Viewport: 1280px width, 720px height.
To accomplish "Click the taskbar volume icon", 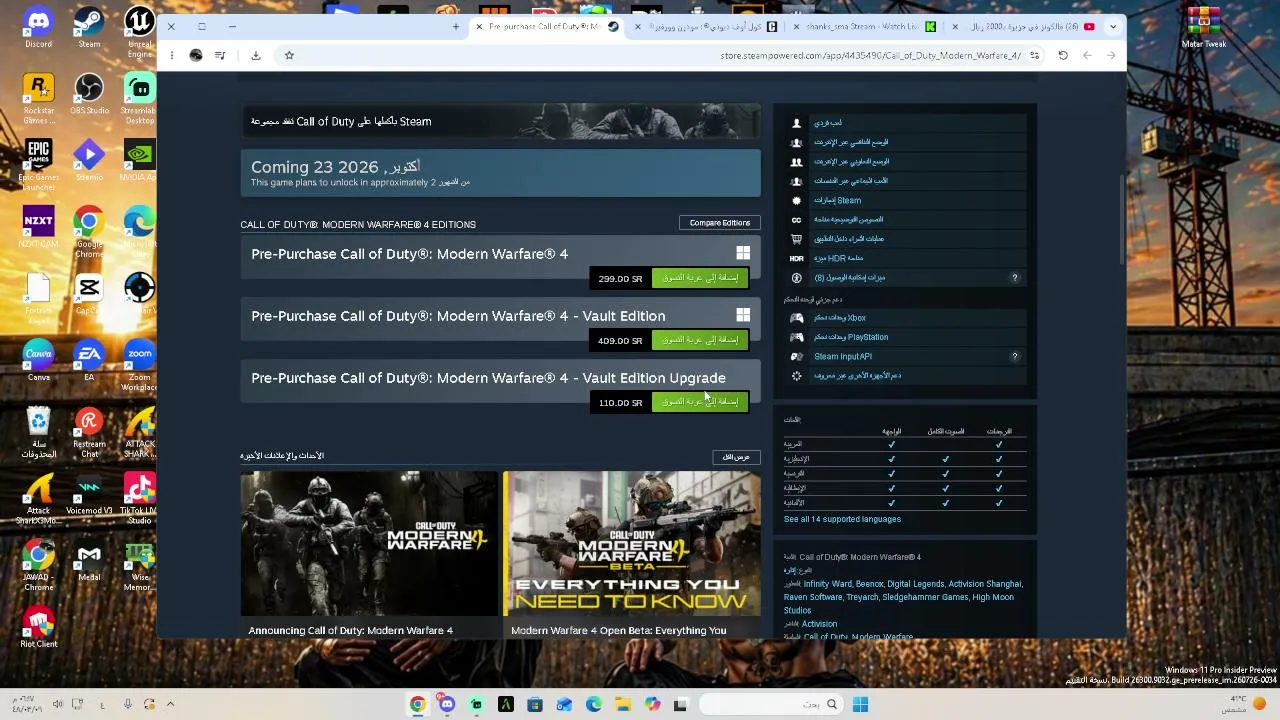I will [x=57, y=704].
